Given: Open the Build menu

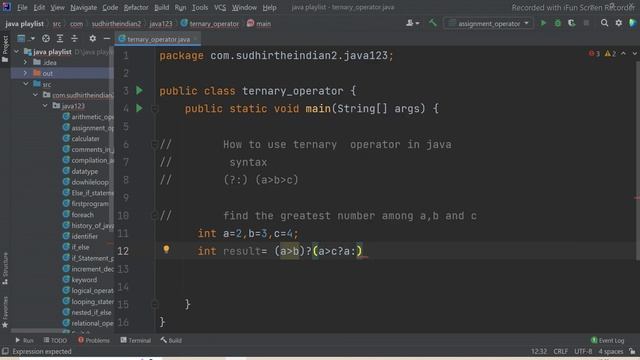Looking at the screenshot, I should (x=162, y=7).
